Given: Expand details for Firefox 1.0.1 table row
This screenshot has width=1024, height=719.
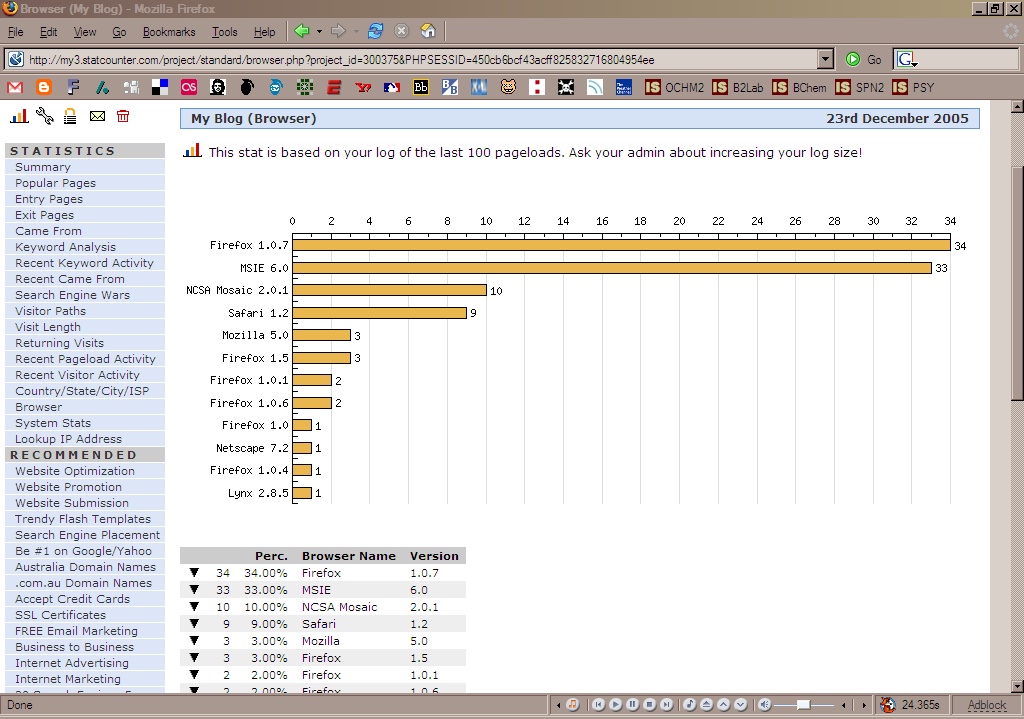Looking at the screenshot, I should coord(194,675).
